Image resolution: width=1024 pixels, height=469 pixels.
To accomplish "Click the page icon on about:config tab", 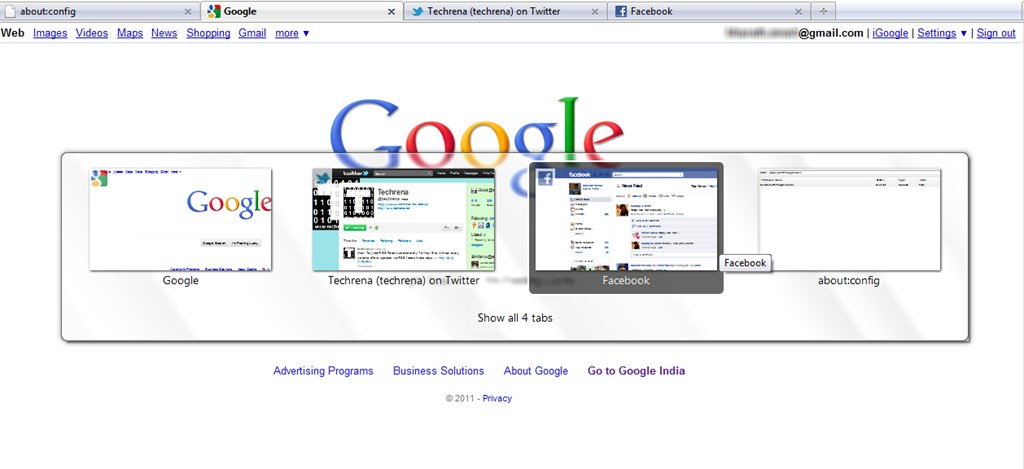I will pyautogui.click(x=10, y=11).
